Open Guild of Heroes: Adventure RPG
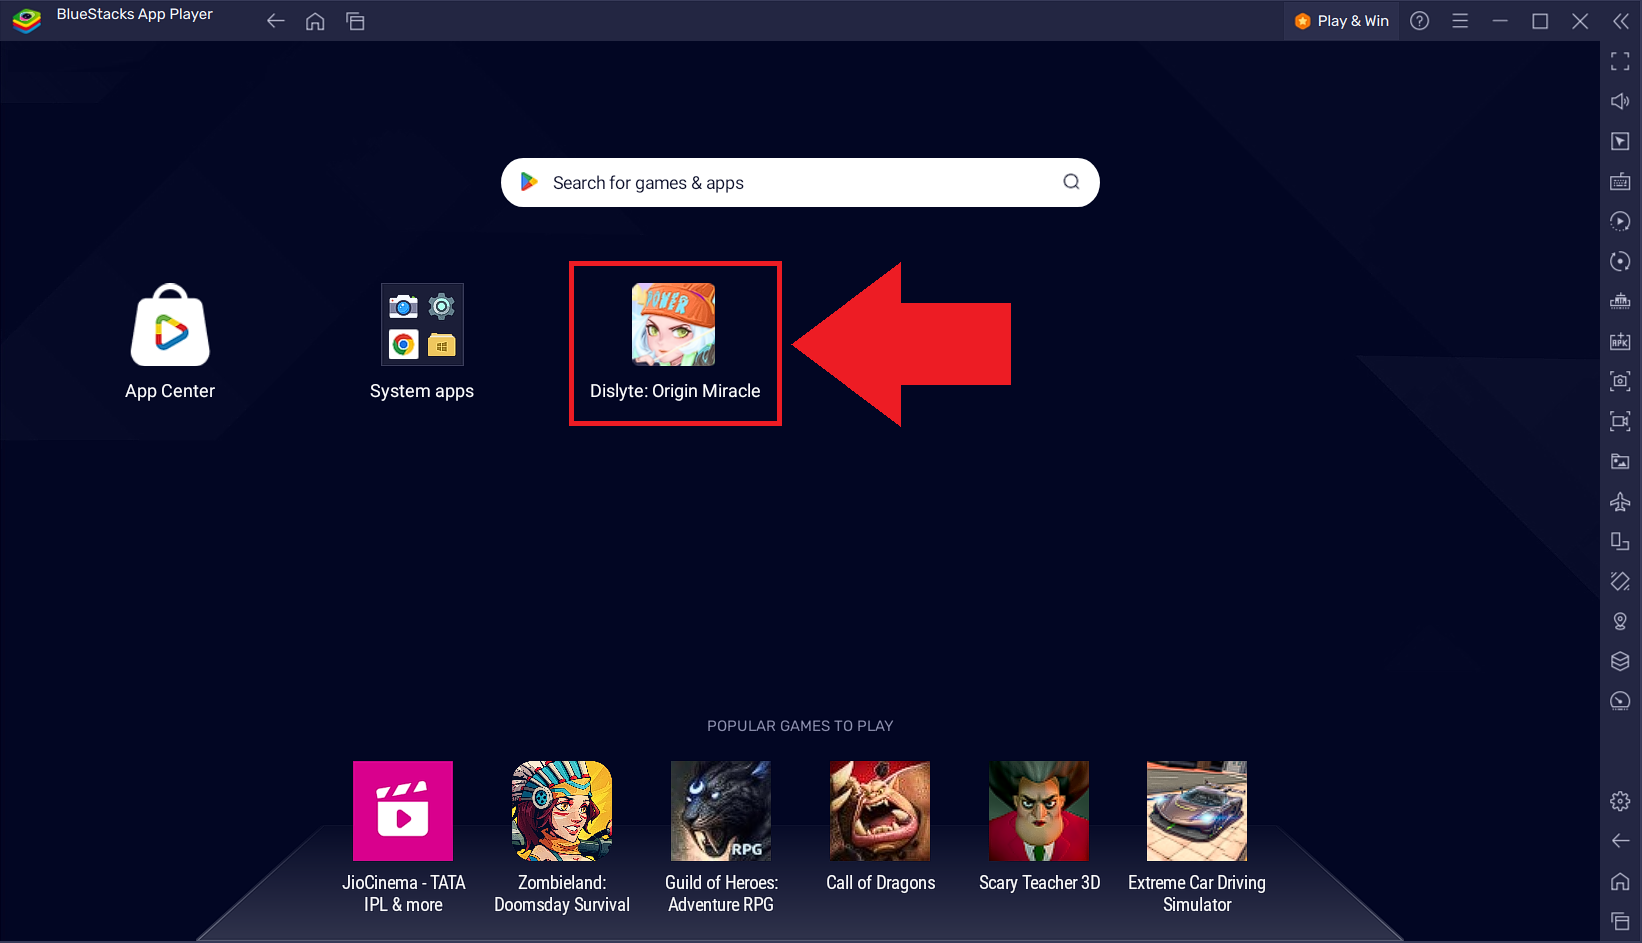 tap(721, 811)
